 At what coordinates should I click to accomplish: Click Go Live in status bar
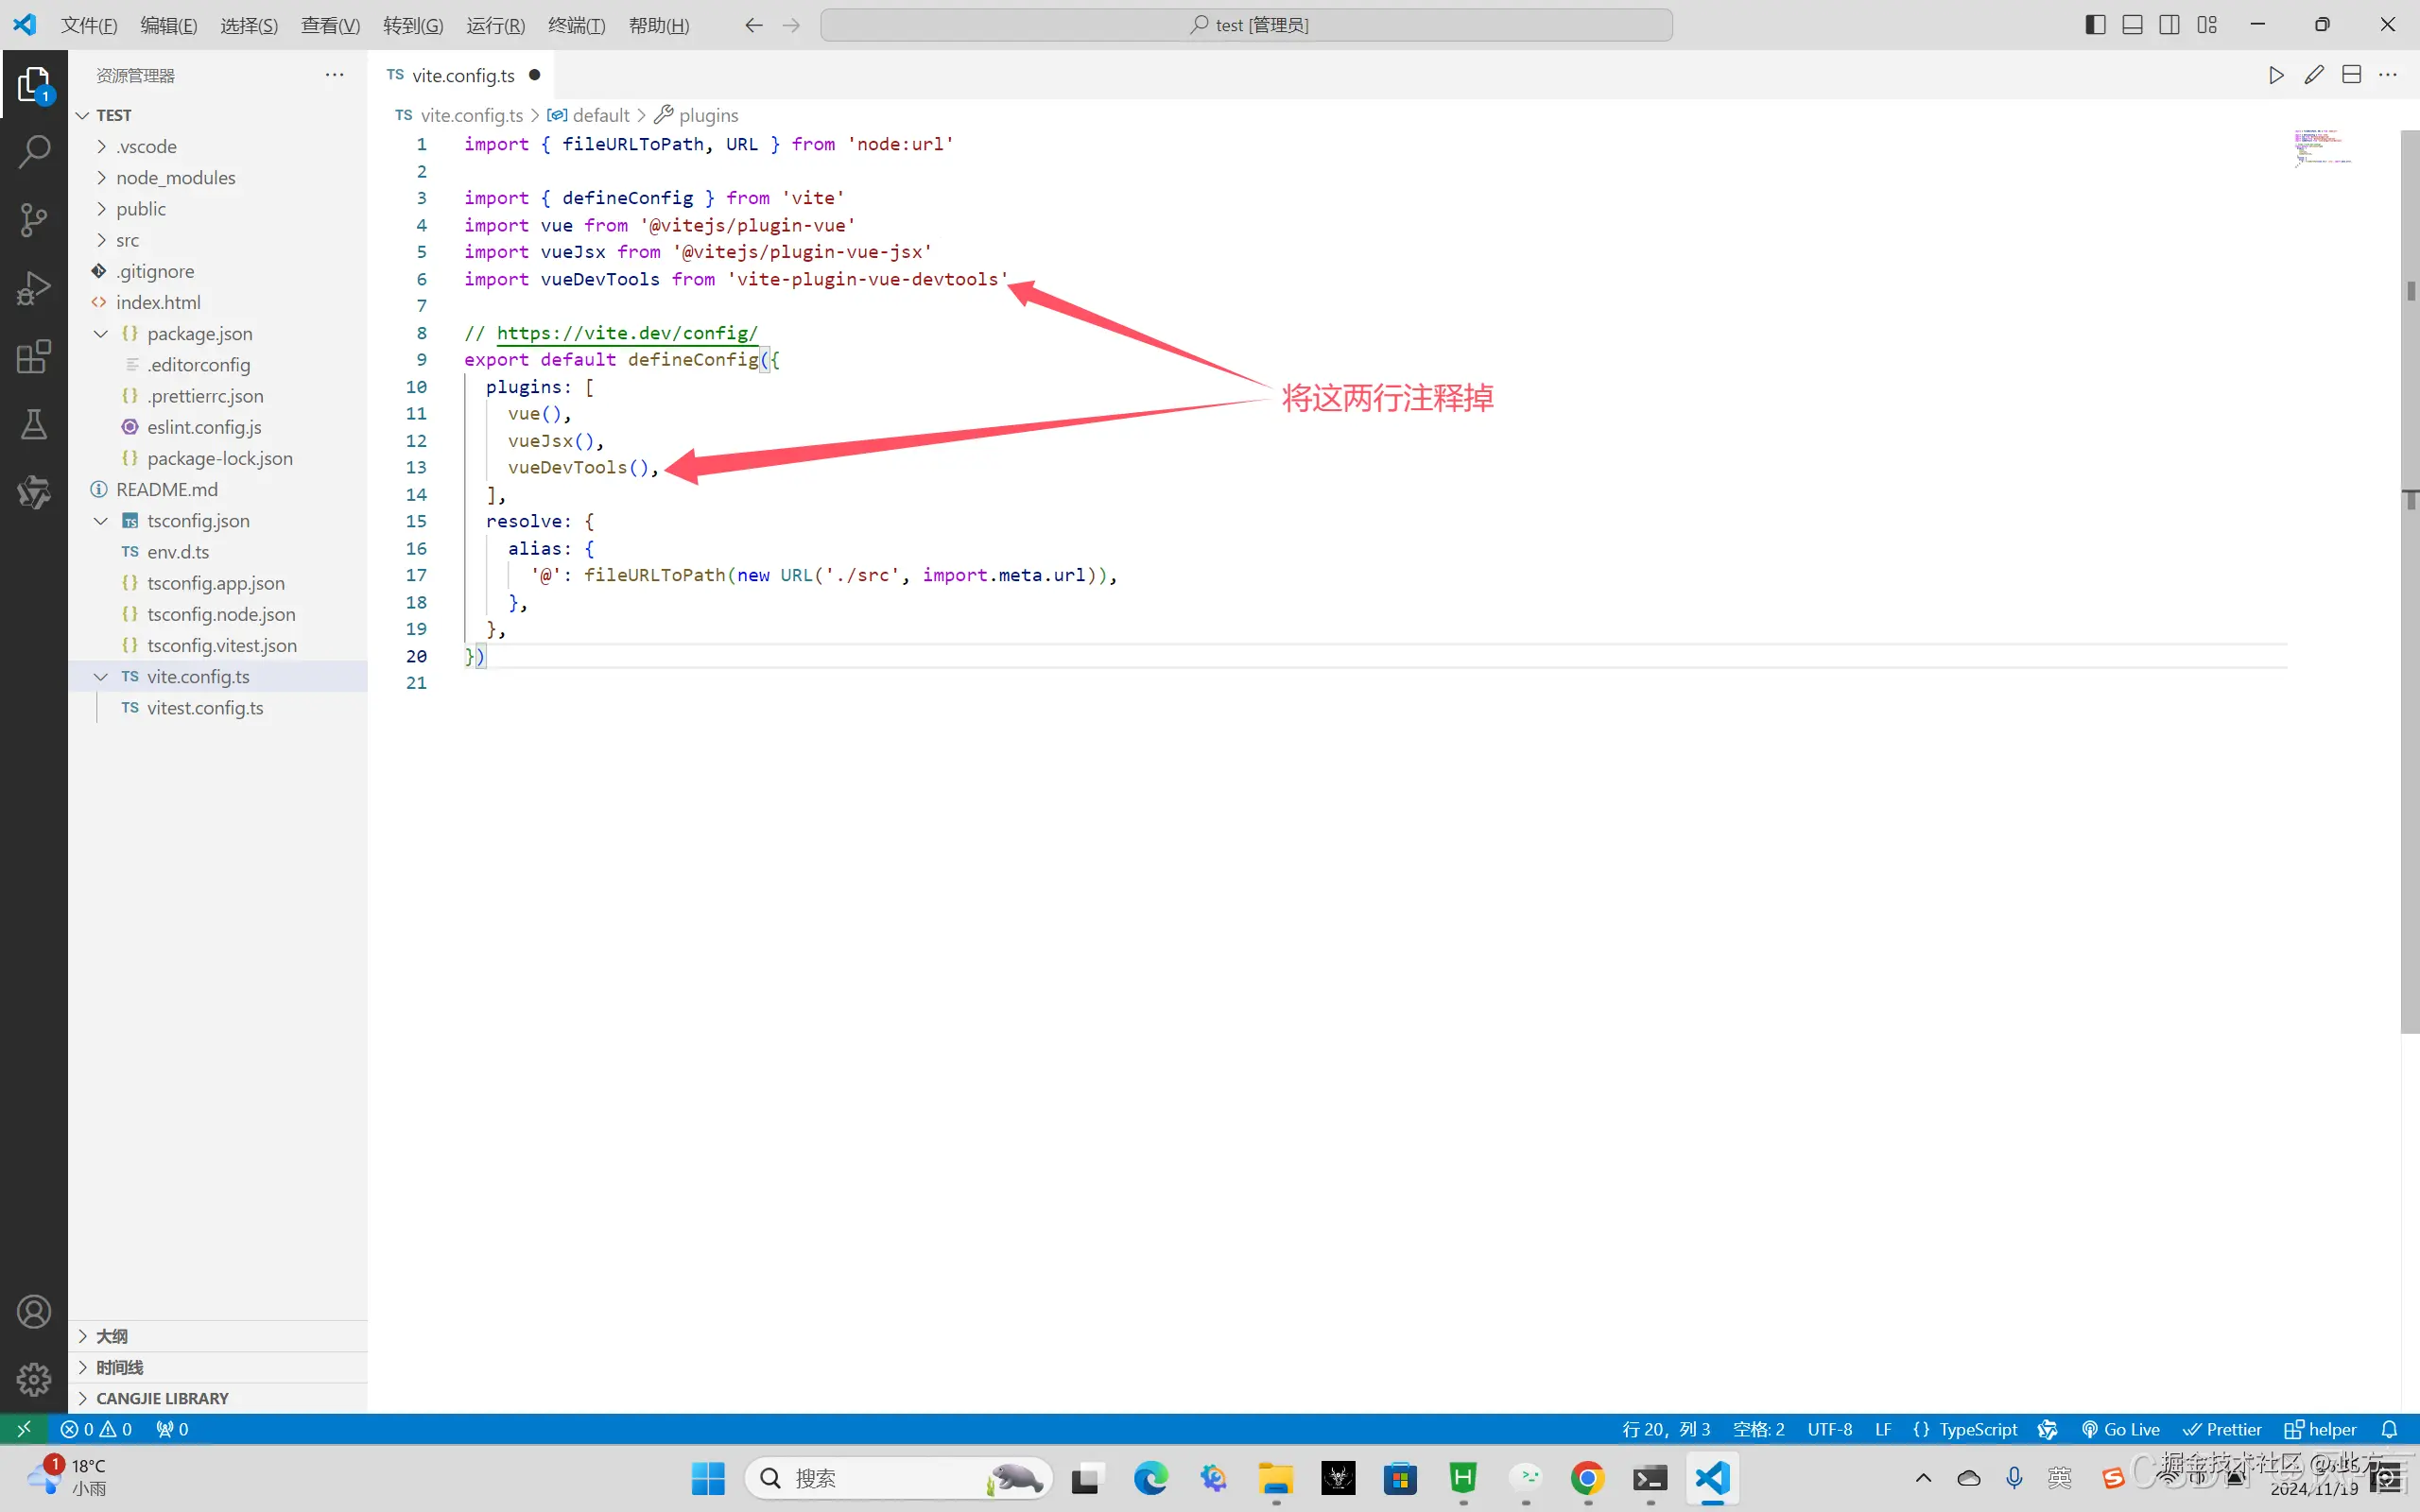2120,1429
